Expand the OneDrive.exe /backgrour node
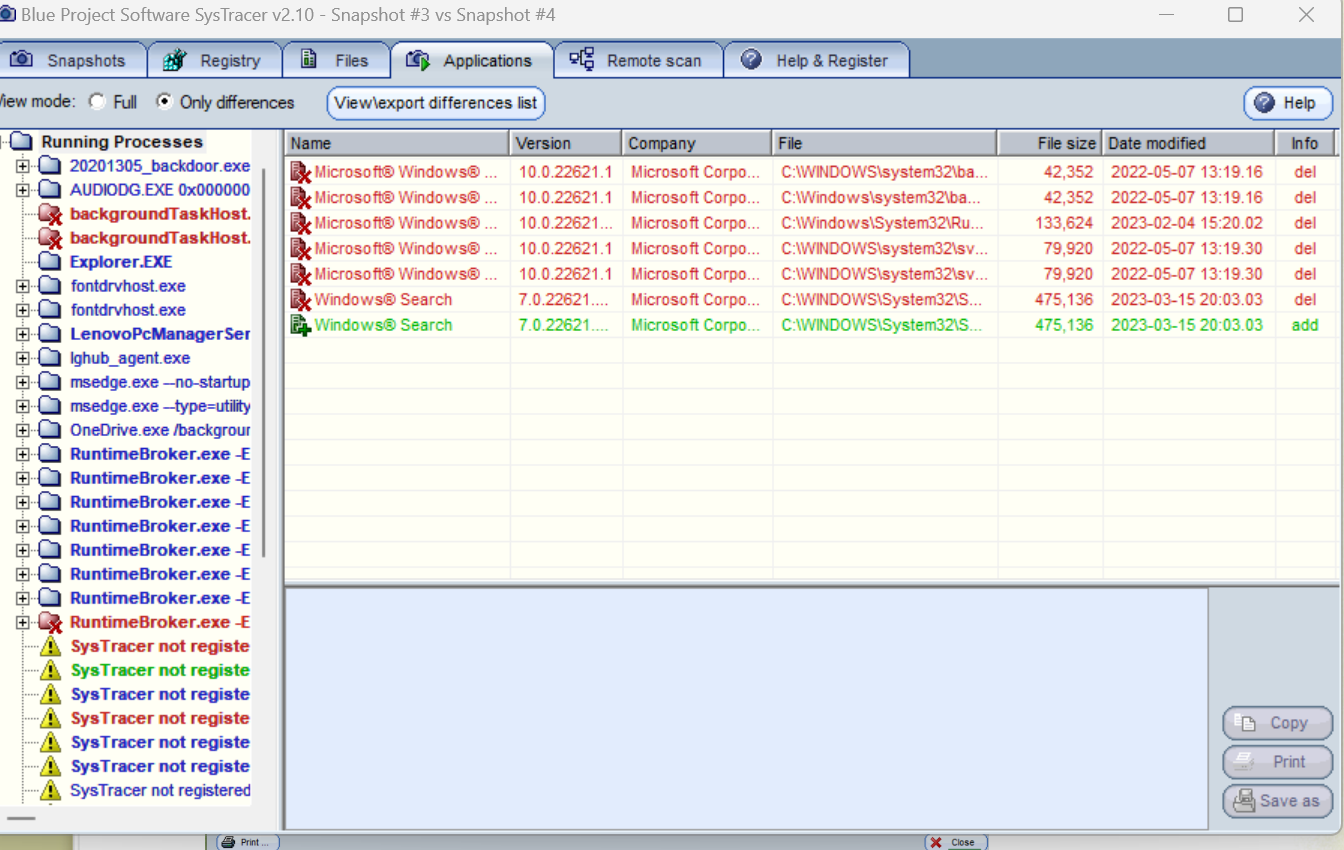Image resolution: width=1344 pixels, height=850 pixels. (x=23, y=430)
